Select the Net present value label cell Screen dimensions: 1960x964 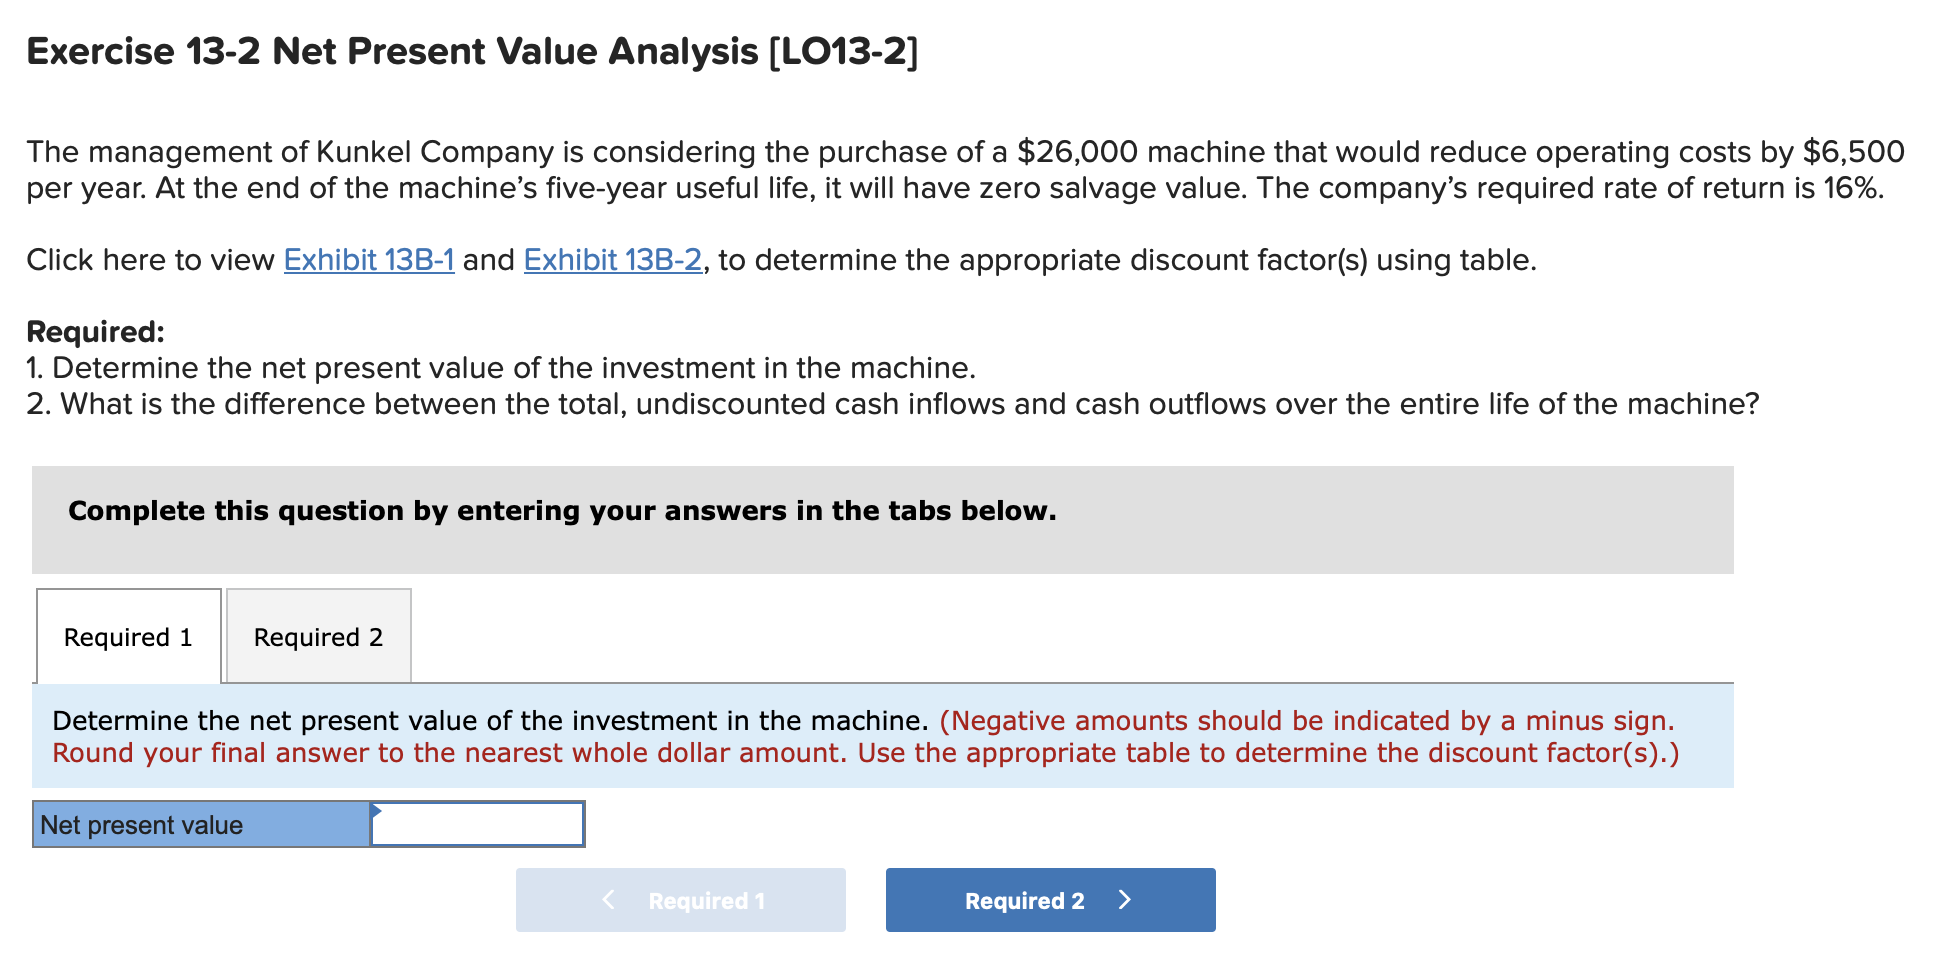click(x=200, y=824)
